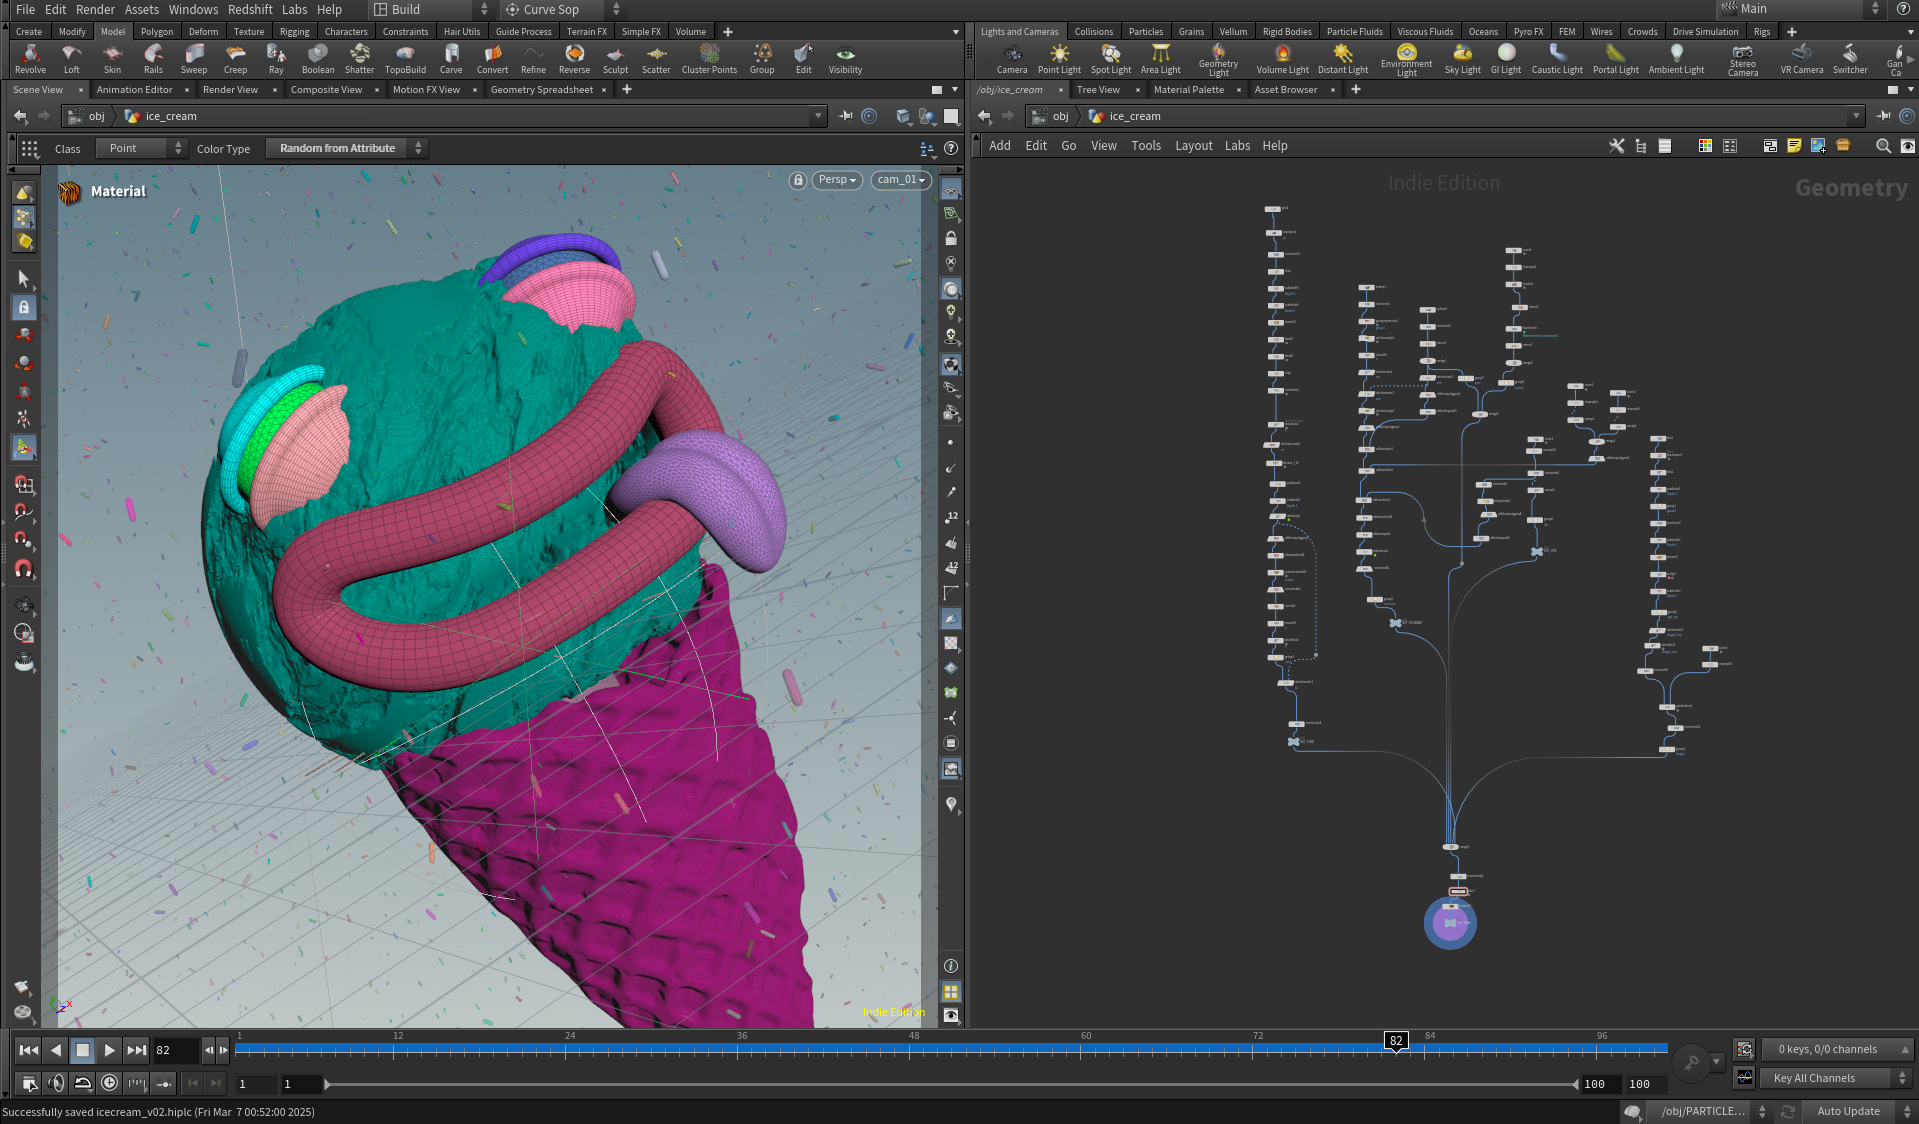Create an Area Light from shelf
1919x1124 pixels.
1160,59
